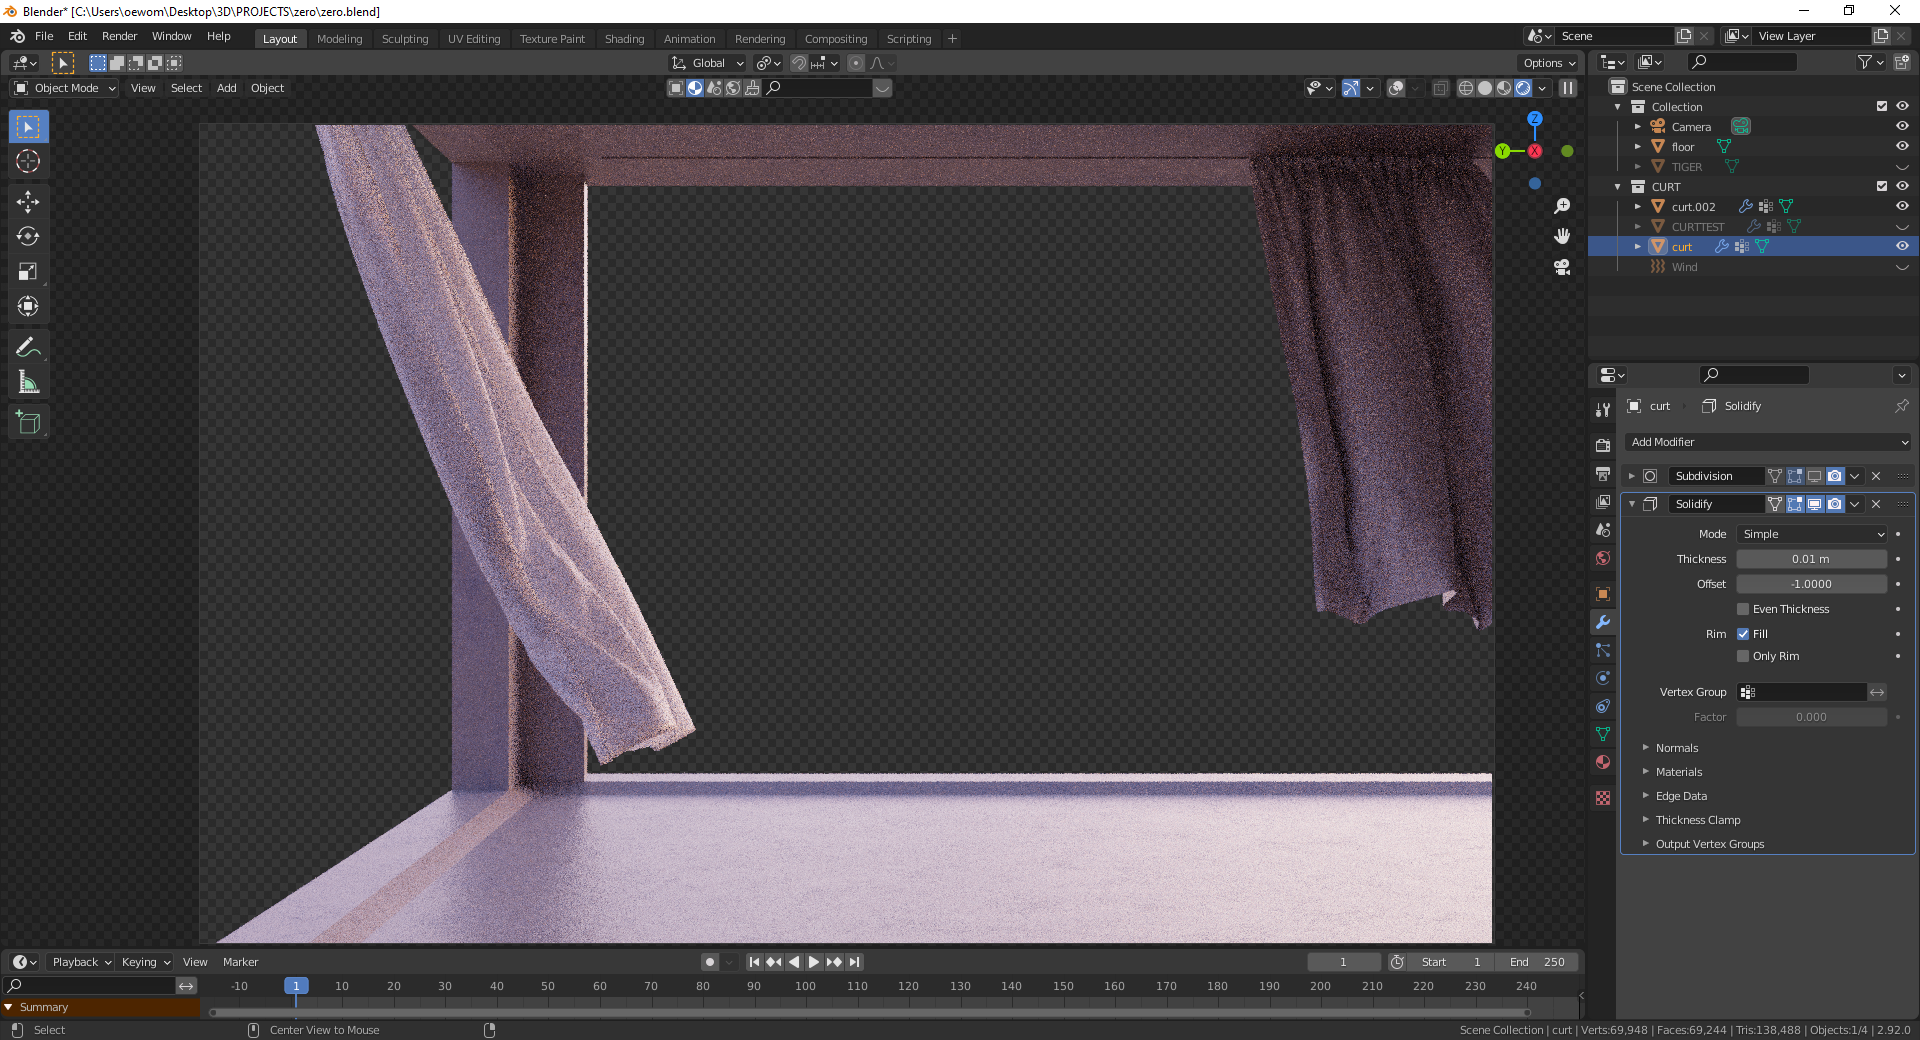Uncheck the Rim Fill checkbox
Image resolution: width=1920 pixels, height=1040 pixels.
click(x=1743, y=634)
